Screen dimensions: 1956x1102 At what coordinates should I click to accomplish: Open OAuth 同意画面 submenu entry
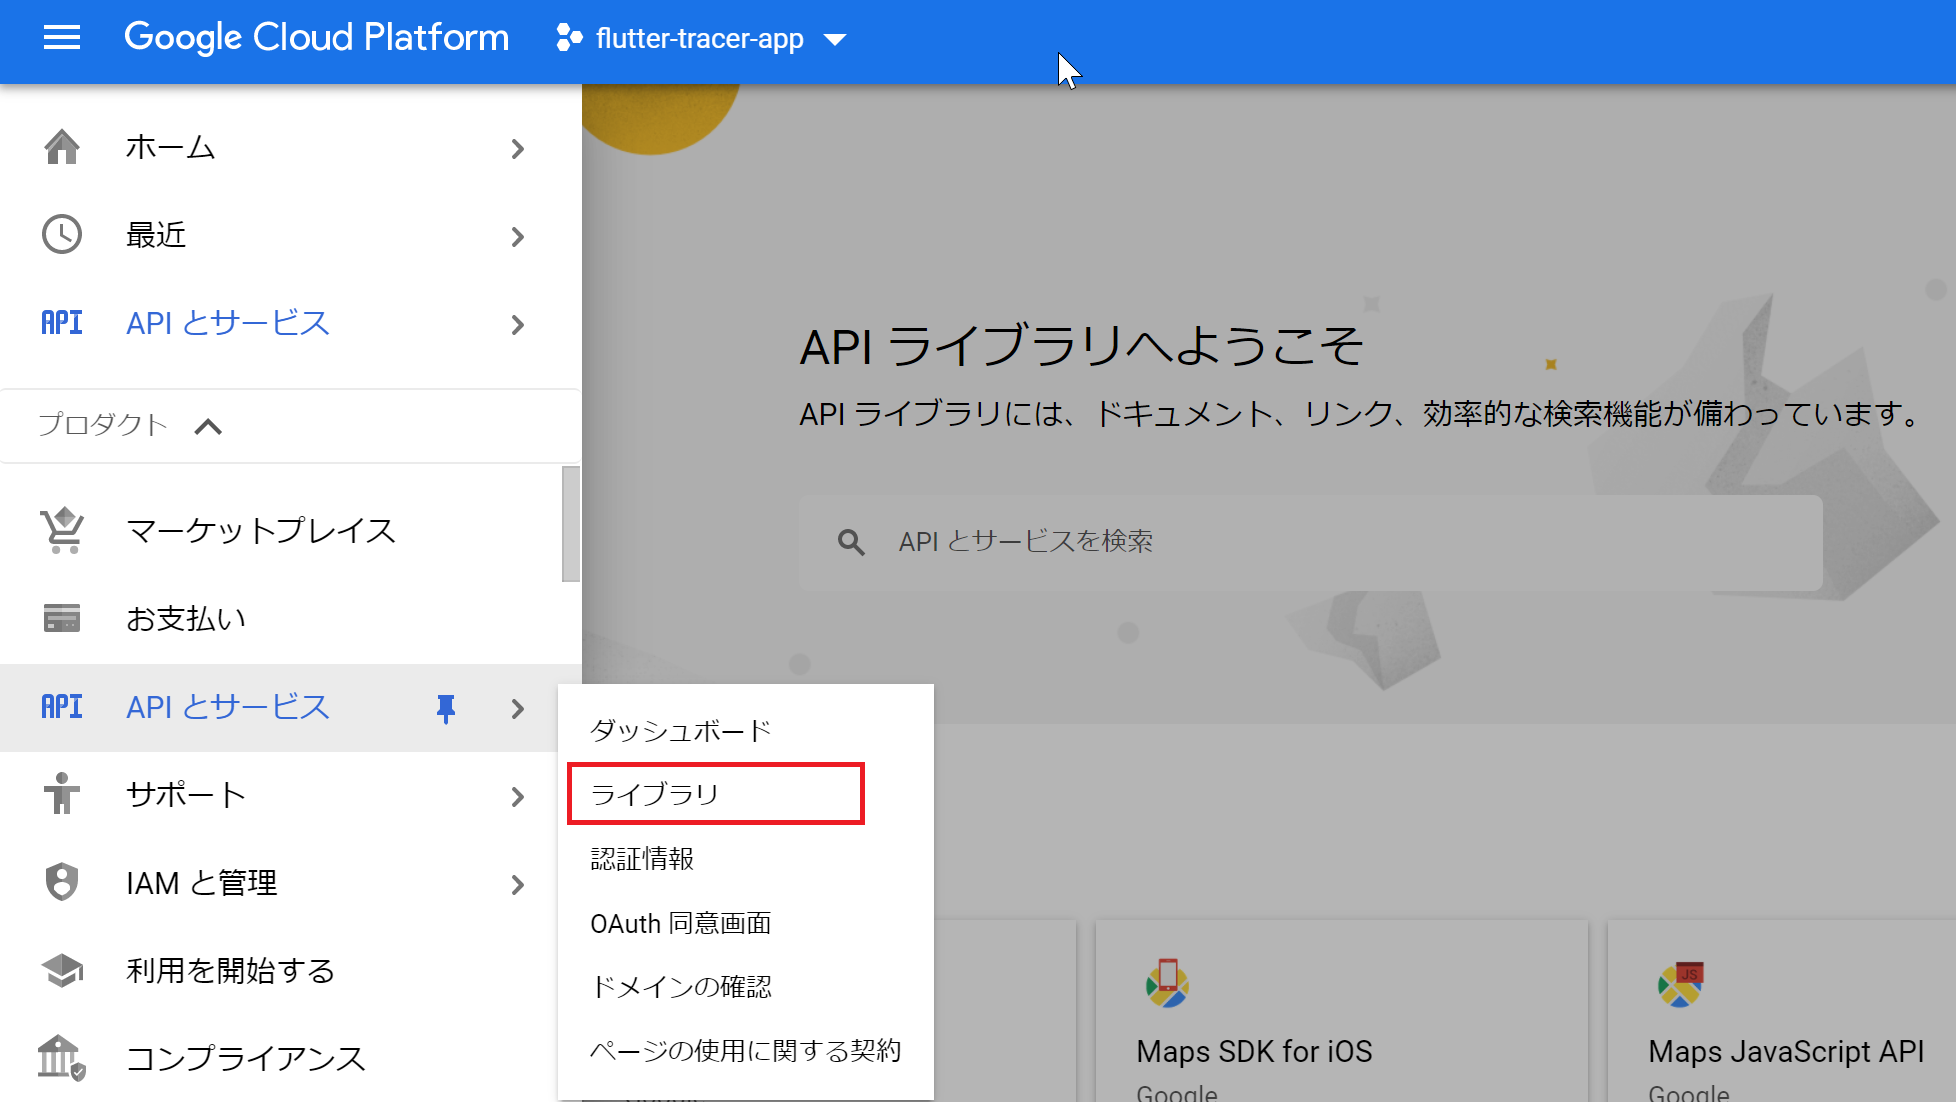(680, 923)
